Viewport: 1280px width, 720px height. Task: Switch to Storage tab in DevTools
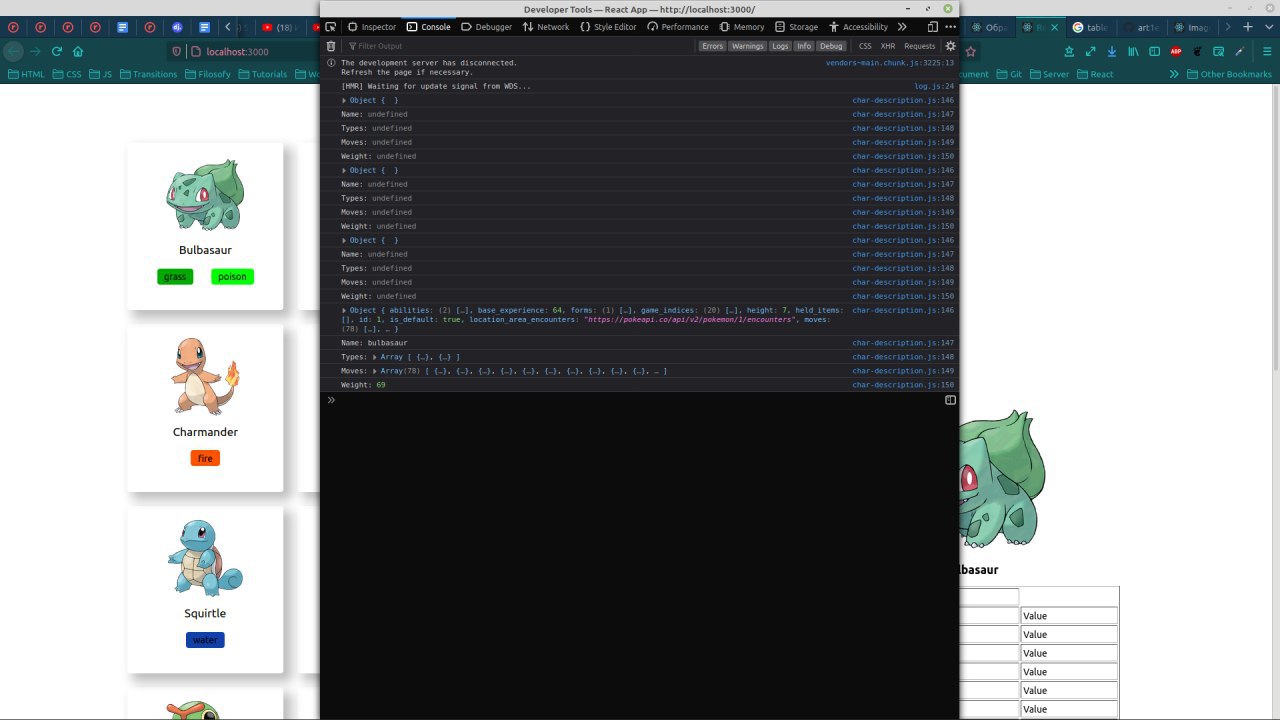(796, 27)
